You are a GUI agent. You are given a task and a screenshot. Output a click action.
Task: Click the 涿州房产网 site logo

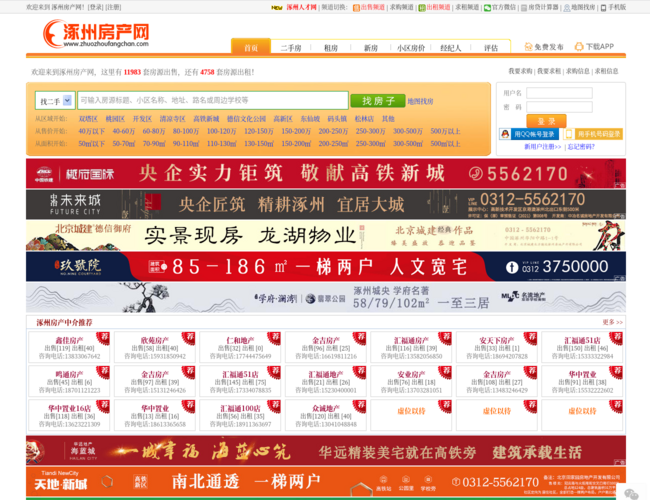[x=96, y=34]
